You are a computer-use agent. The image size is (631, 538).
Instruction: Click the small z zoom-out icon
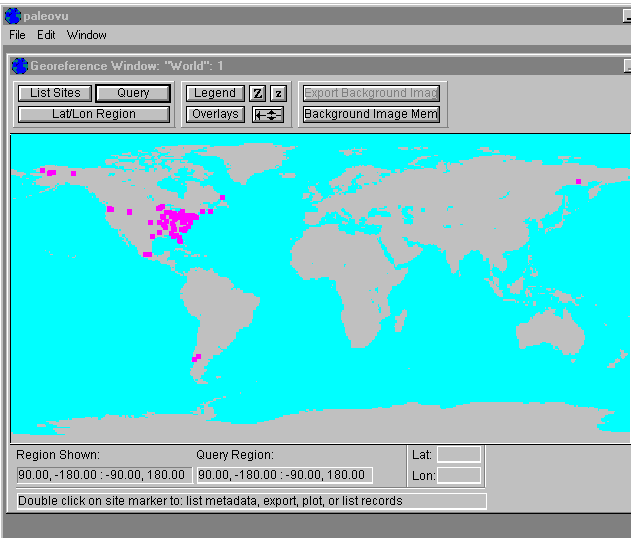pyautogui.click(x=278, y=93)
